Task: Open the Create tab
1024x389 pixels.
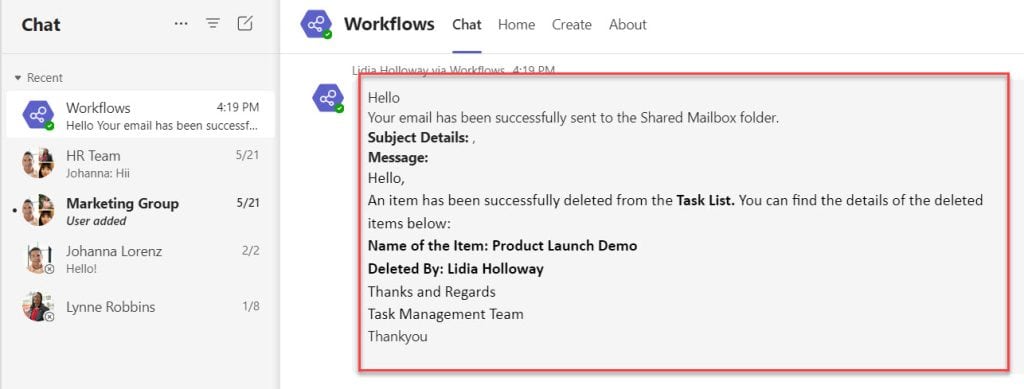Action: tap(571, 25)
